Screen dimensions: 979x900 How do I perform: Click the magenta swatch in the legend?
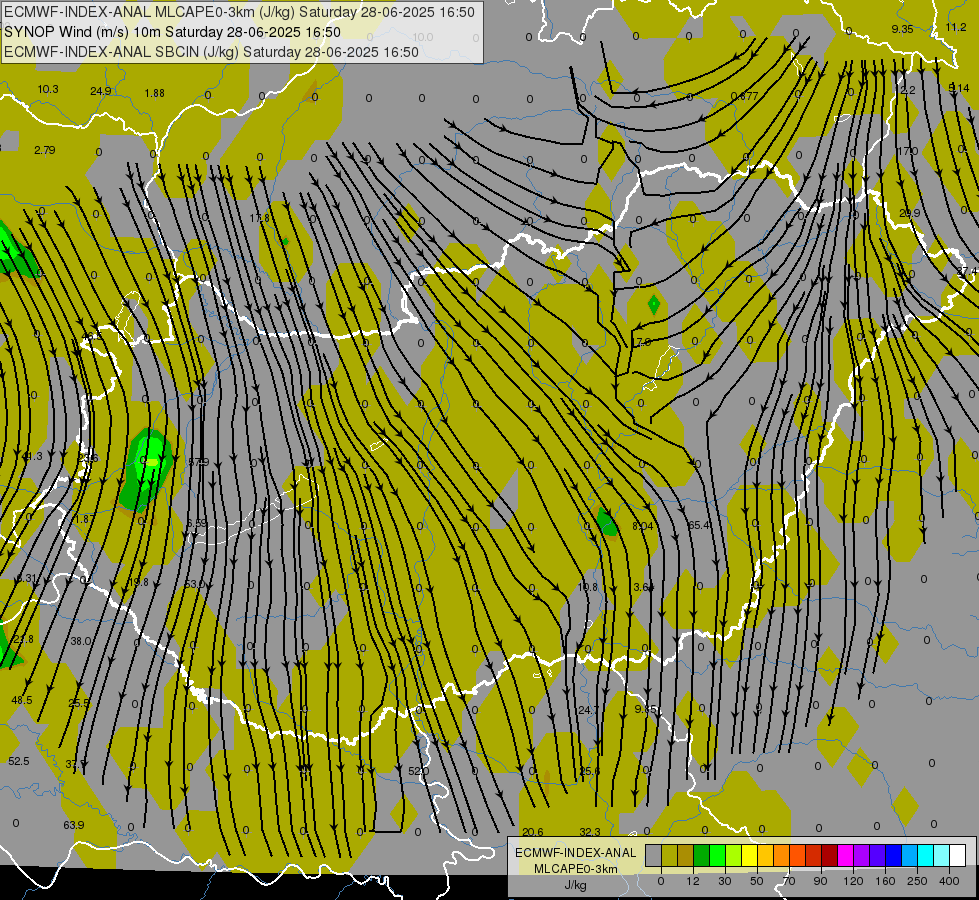846,856
